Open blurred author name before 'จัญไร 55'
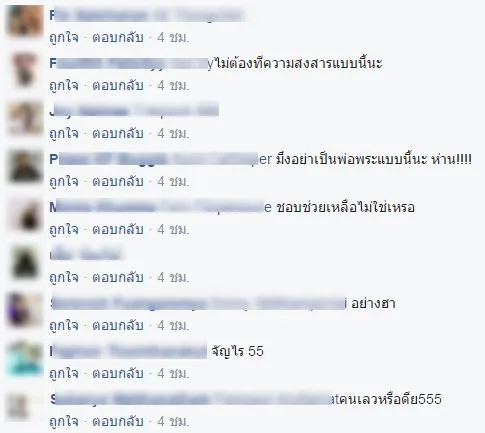Viewport: 485px width, 433px height. (x=128, y=351)
